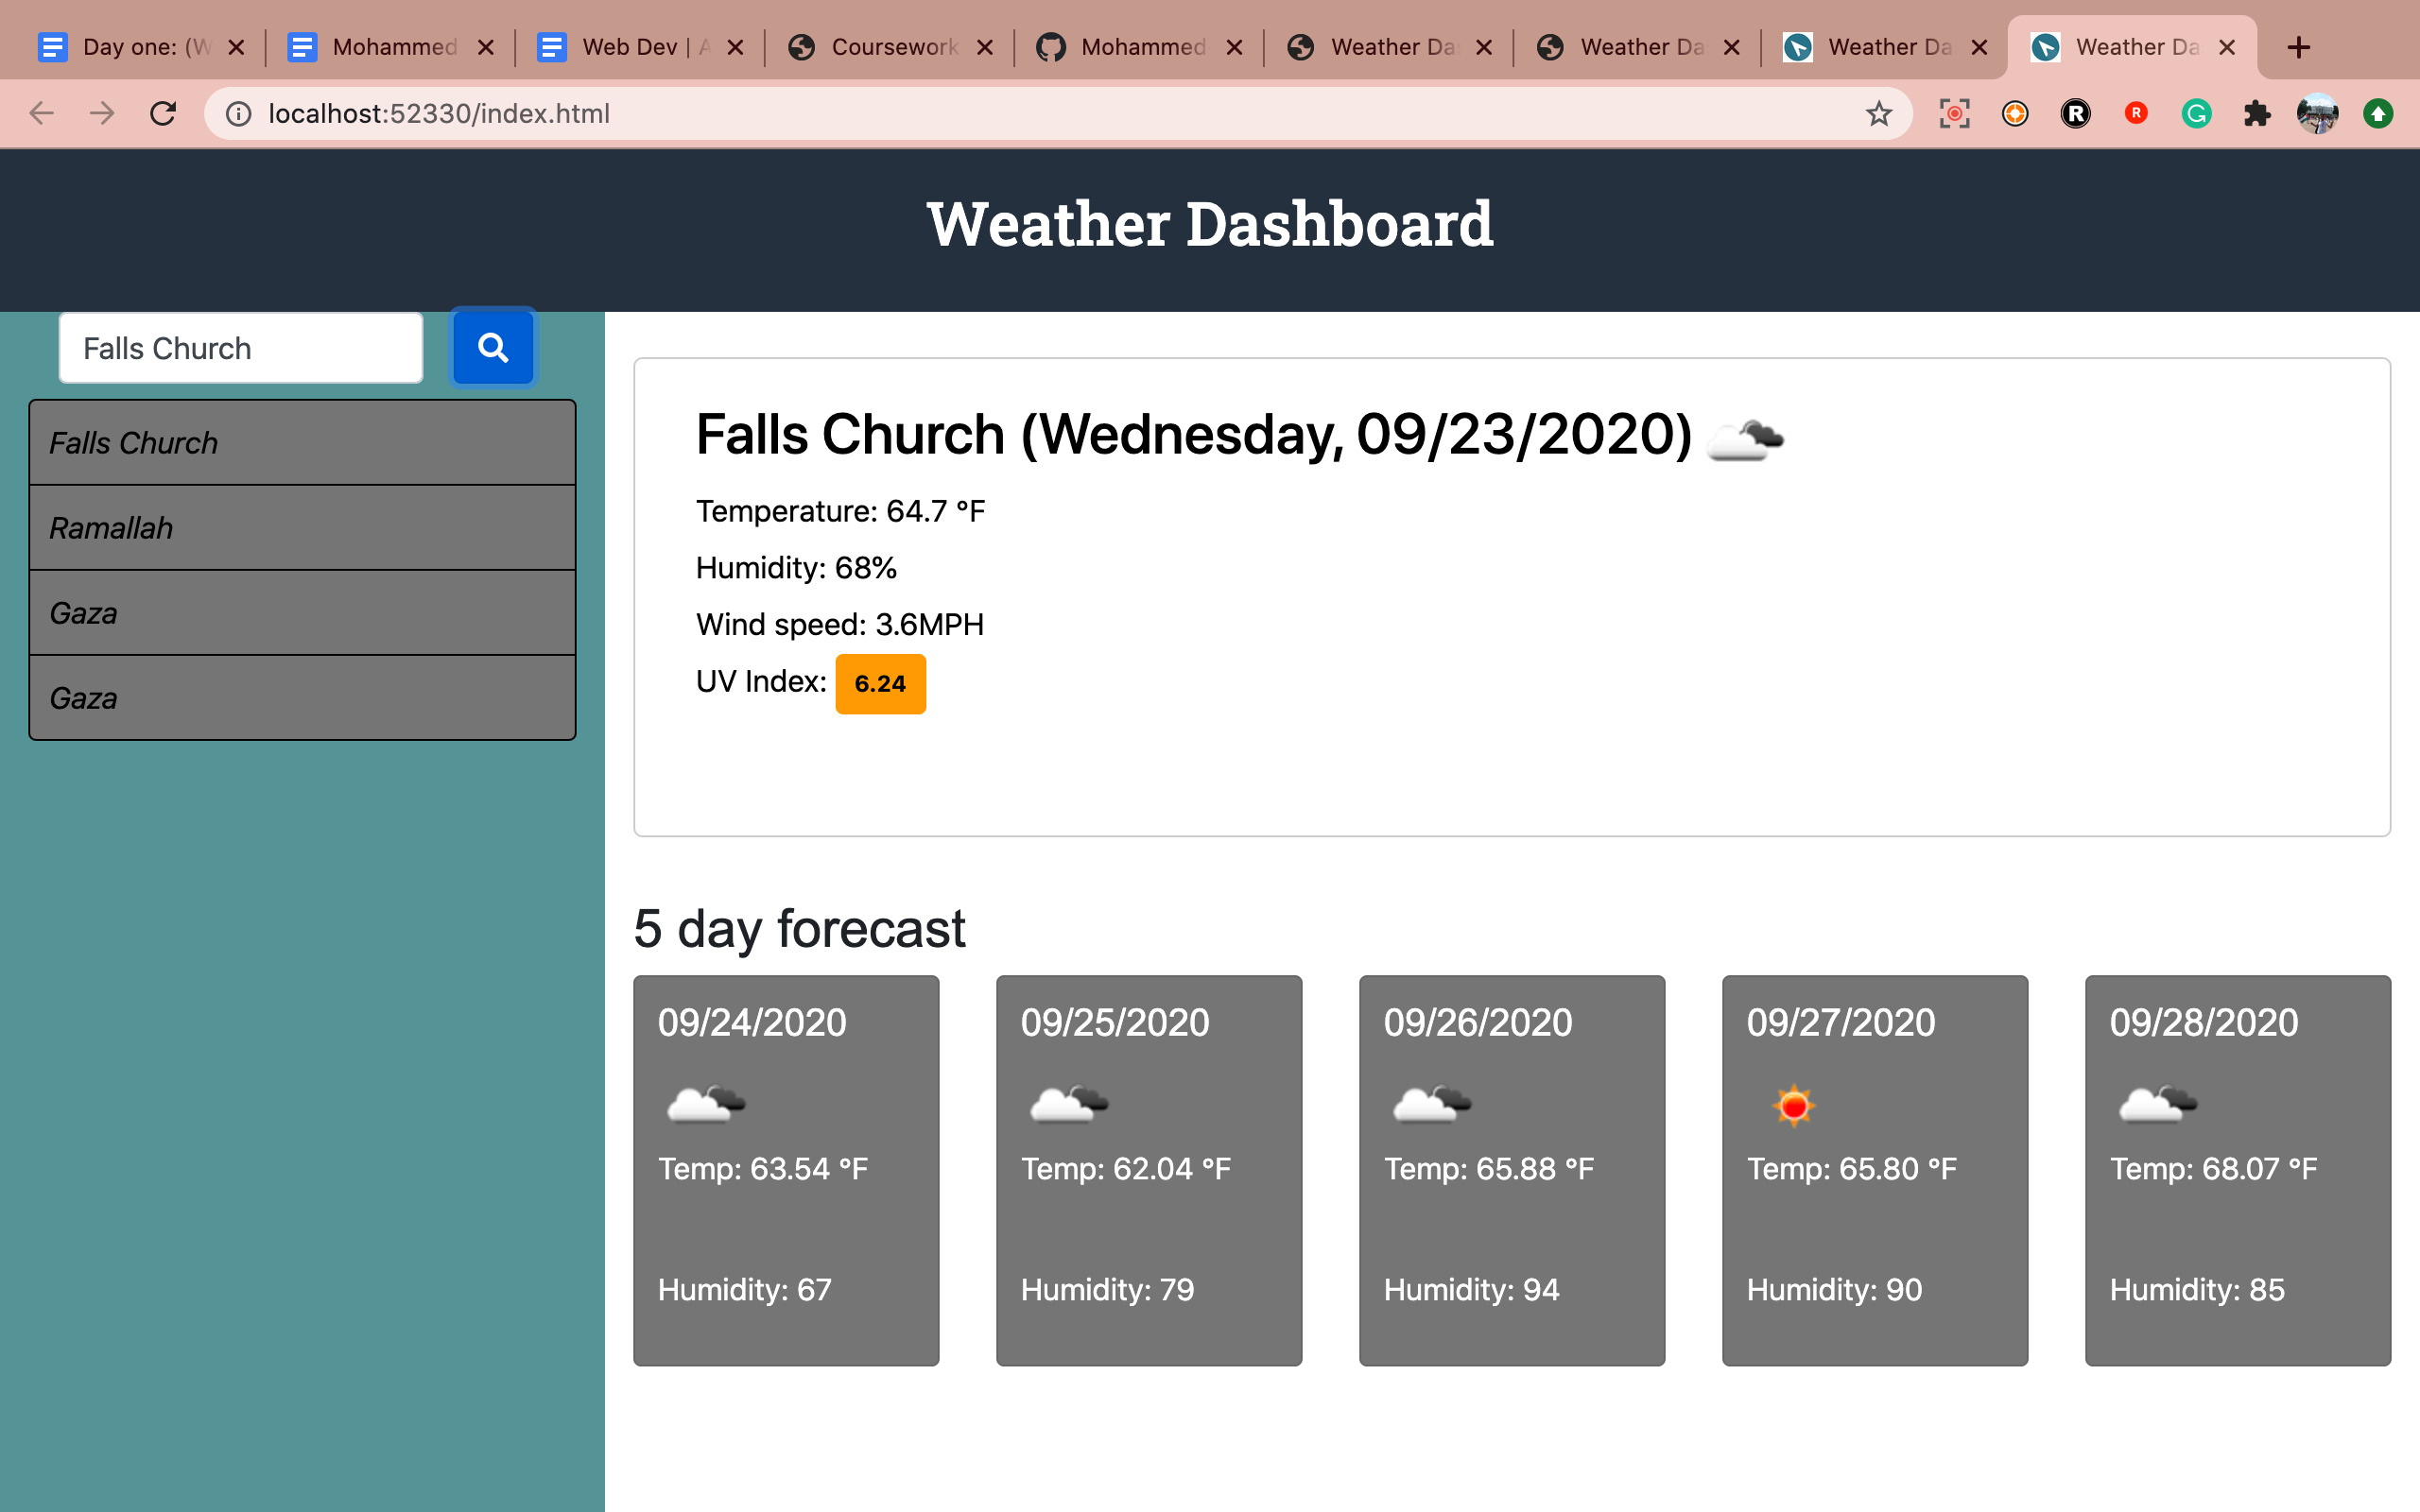Click the city search input field

click(240, 348)
